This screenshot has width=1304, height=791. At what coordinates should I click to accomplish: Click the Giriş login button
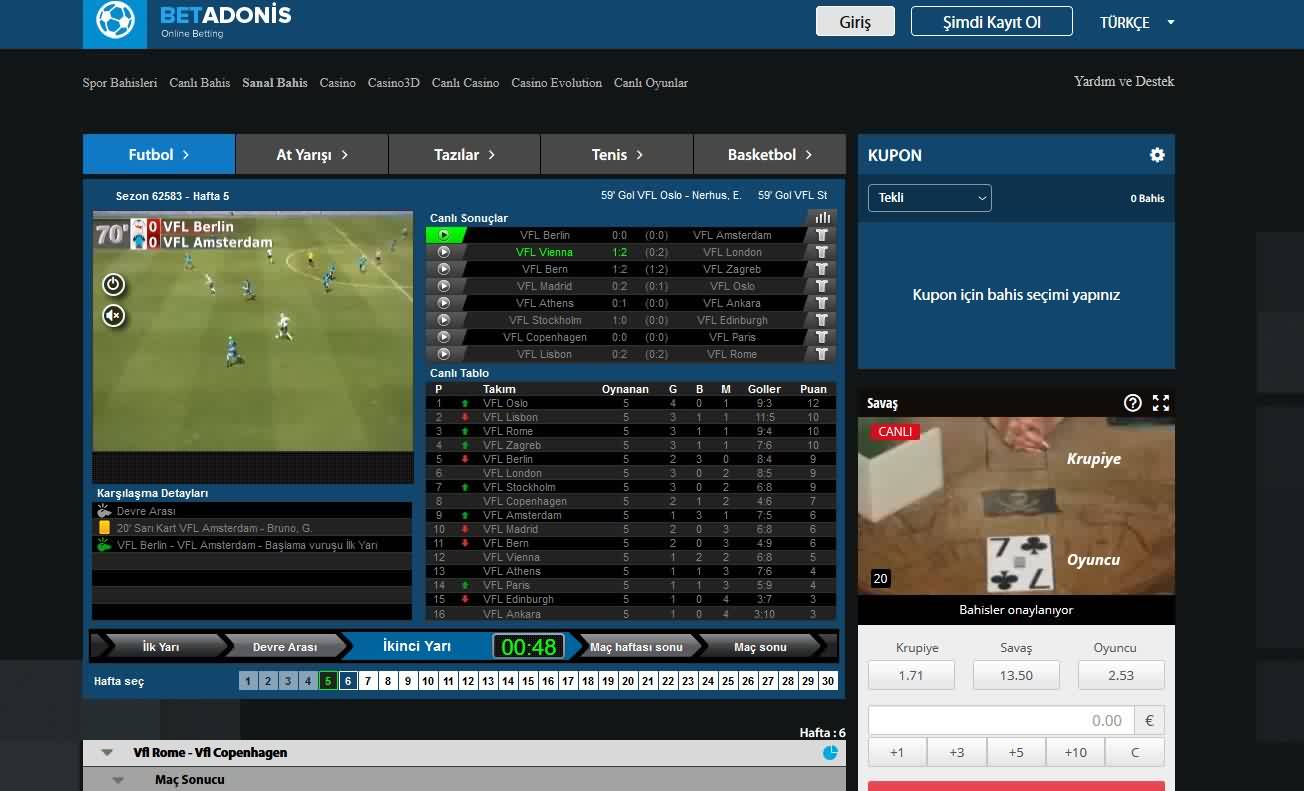855,22
